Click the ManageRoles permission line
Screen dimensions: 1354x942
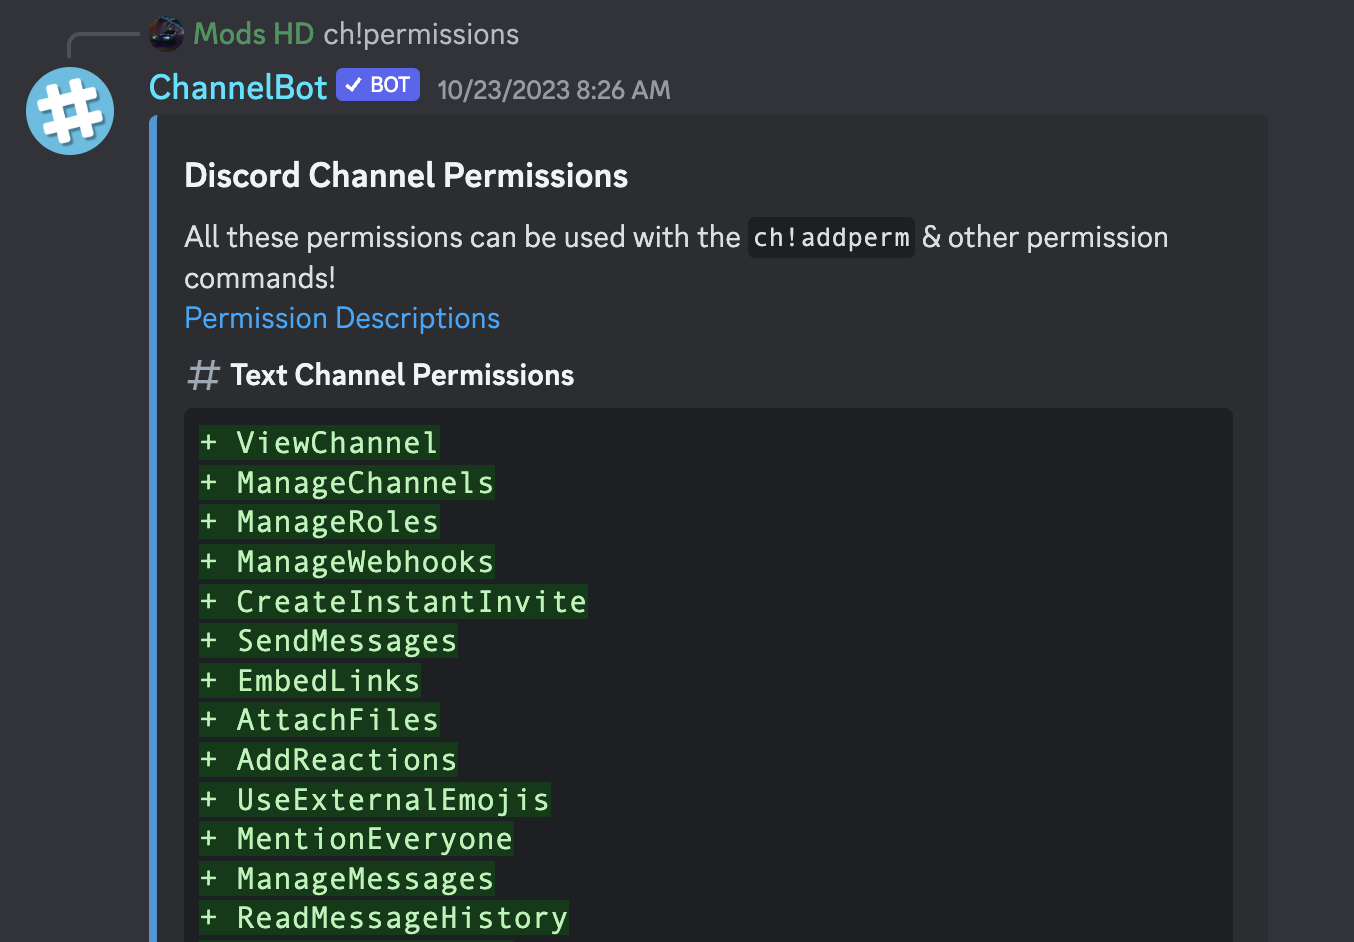[320, 522]
